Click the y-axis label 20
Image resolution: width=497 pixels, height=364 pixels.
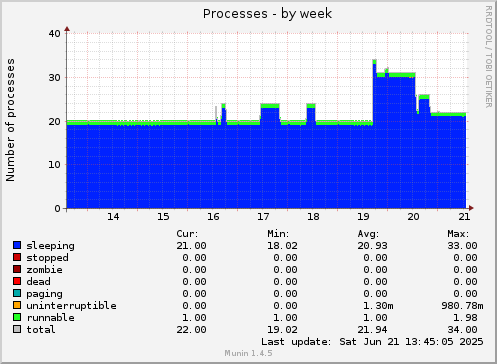click(54, 122)
